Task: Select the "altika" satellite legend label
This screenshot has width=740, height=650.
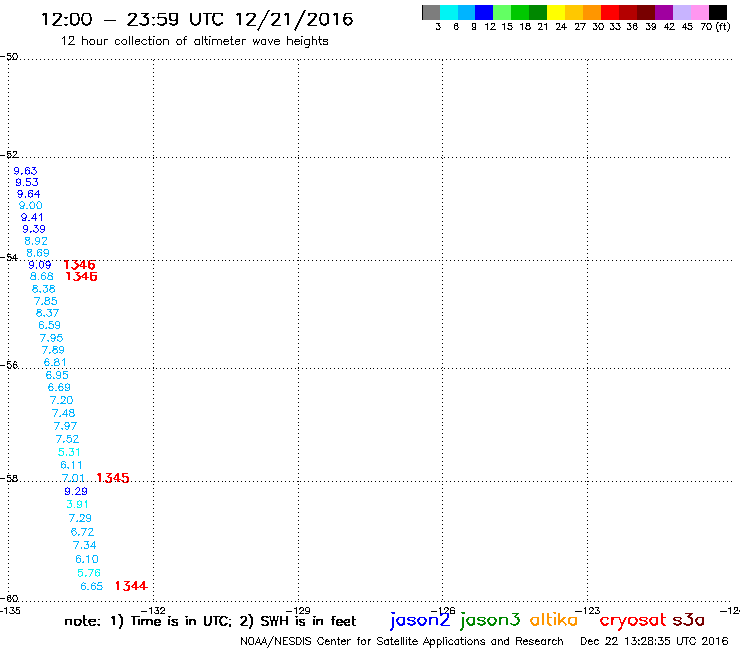Action: tap(554, 619)
